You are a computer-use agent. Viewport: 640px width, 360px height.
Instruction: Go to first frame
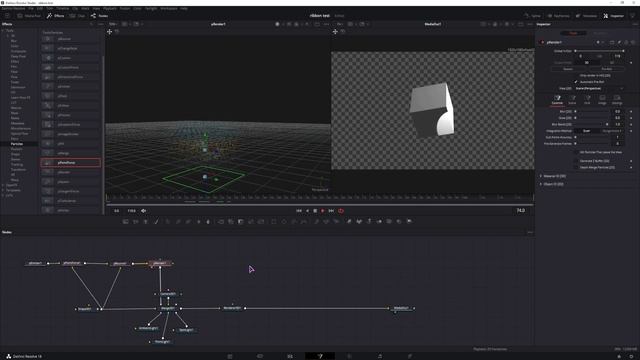[299, 211]
